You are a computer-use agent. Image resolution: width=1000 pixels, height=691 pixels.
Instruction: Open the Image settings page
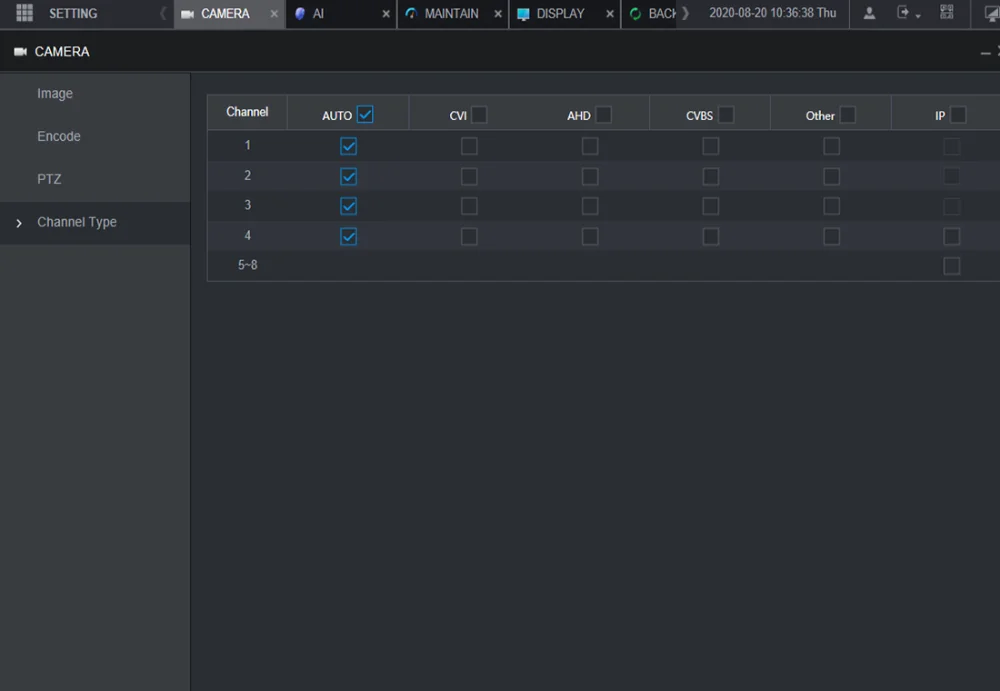94,94
